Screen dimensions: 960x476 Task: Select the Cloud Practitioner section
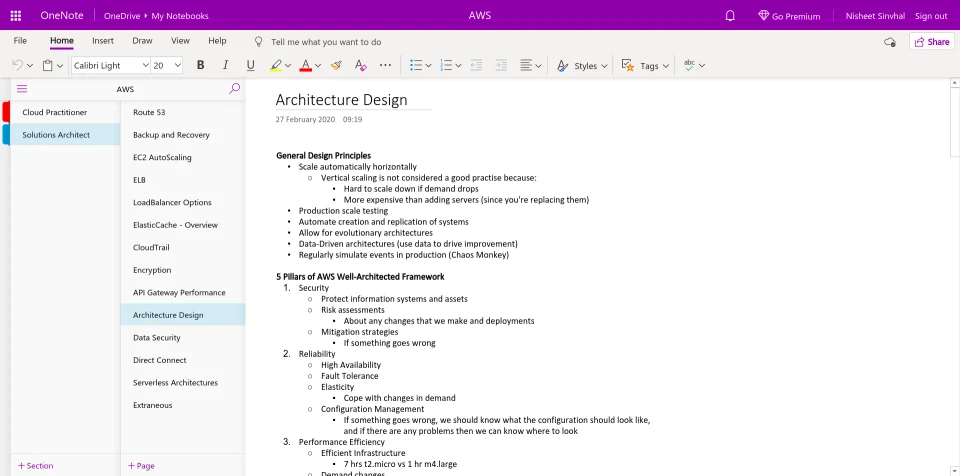point(66,112)
